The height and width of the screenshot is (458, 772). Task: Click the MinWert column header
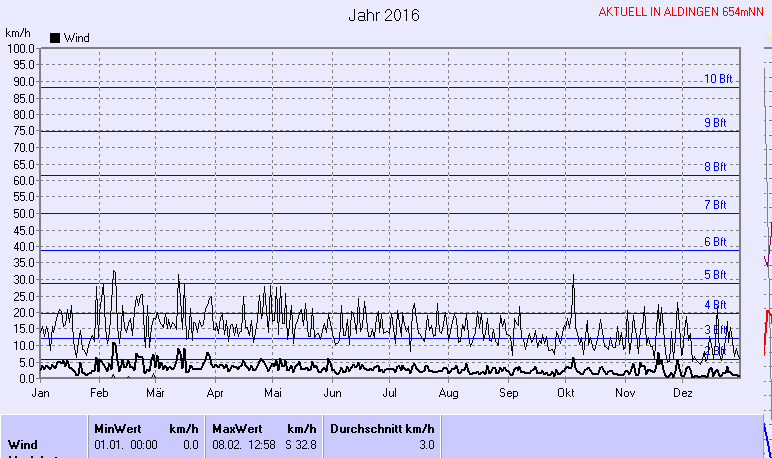pos(116,427)
